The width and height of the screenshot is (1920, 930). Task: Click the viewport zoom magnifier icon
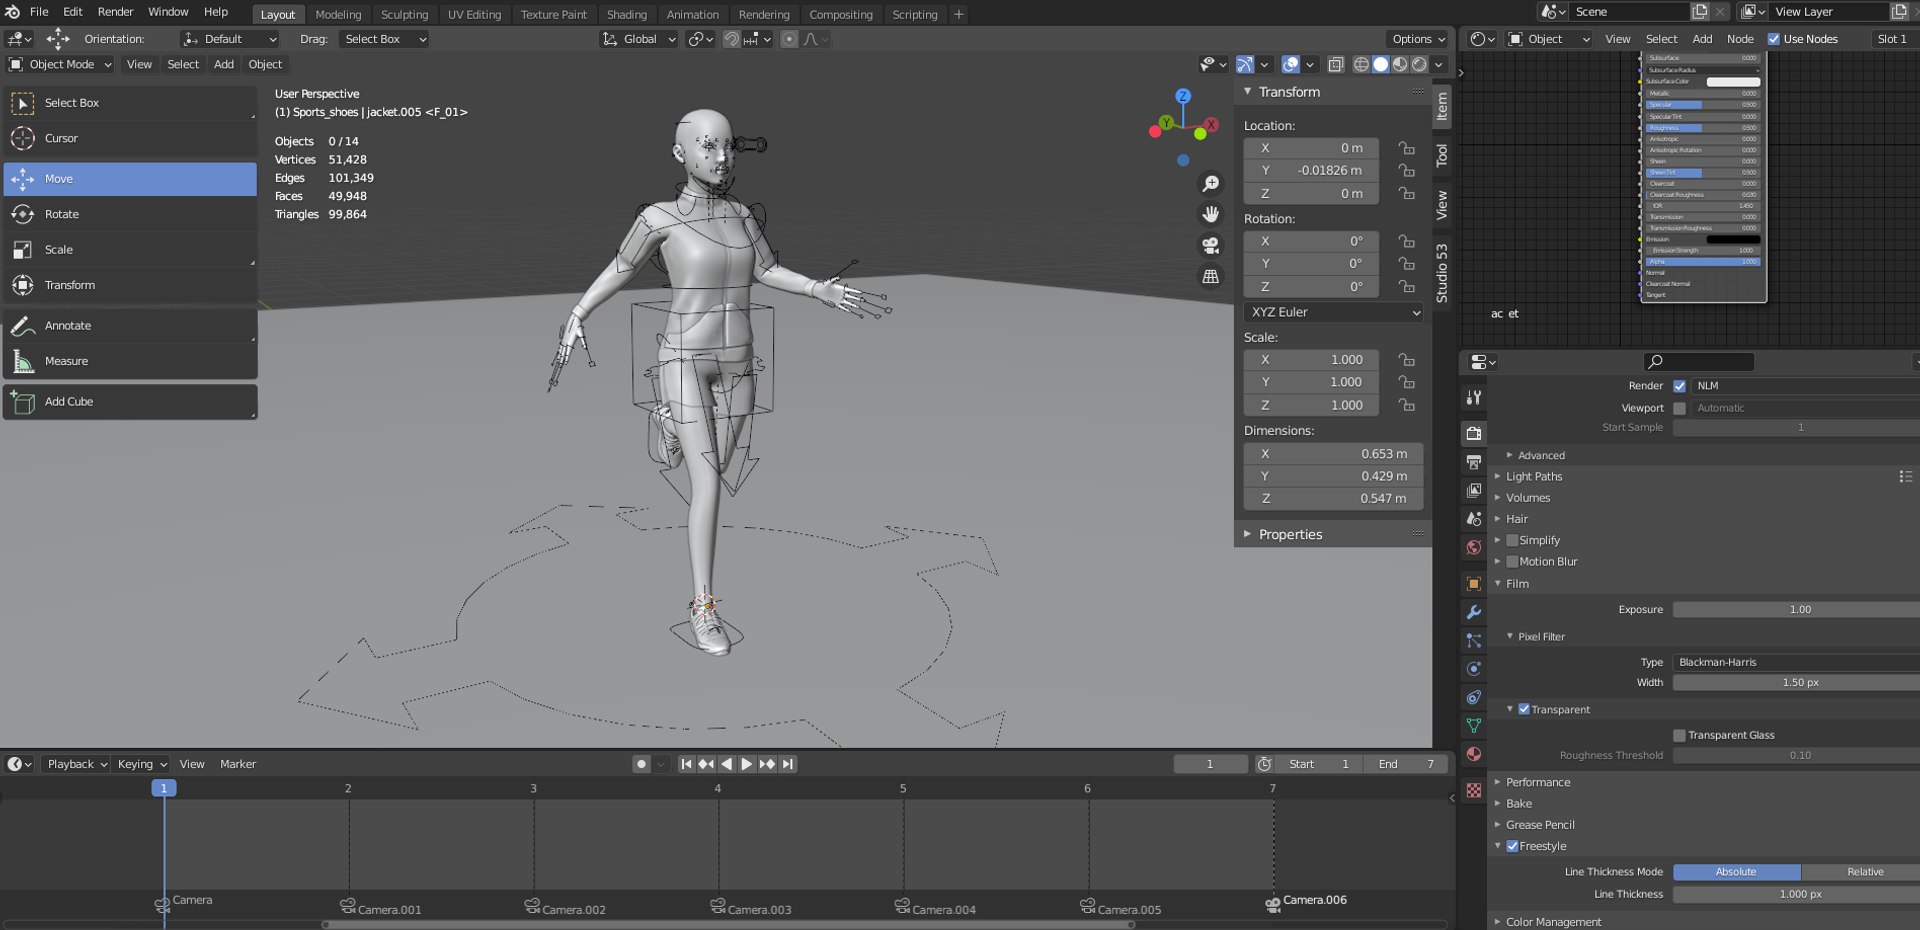[1210, 184]
